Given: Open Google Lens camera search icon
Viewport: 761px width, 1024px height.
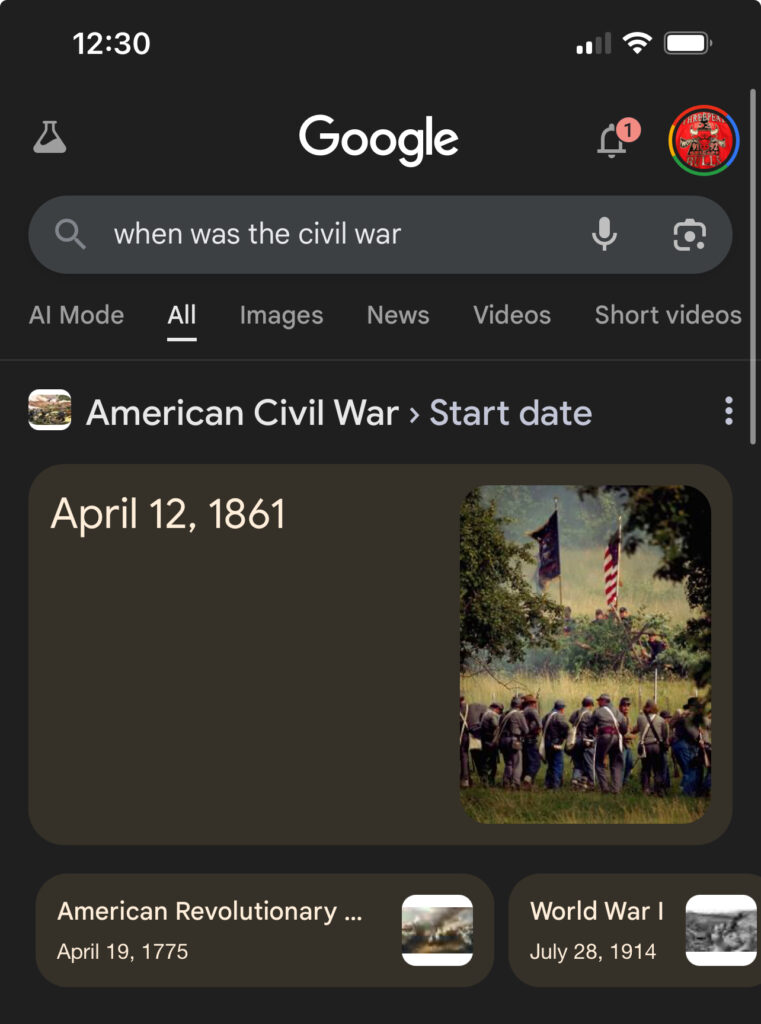Looking at the screenshot, I should coord(689,234).
